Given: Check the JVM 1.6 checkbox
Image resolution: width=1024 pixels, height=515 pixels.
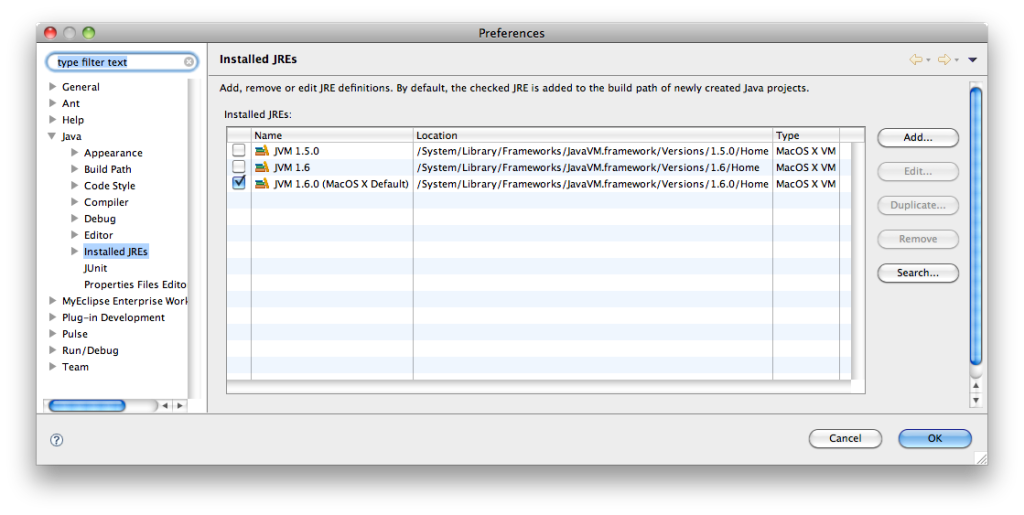Looking at the screenshot, I should 239,166.
